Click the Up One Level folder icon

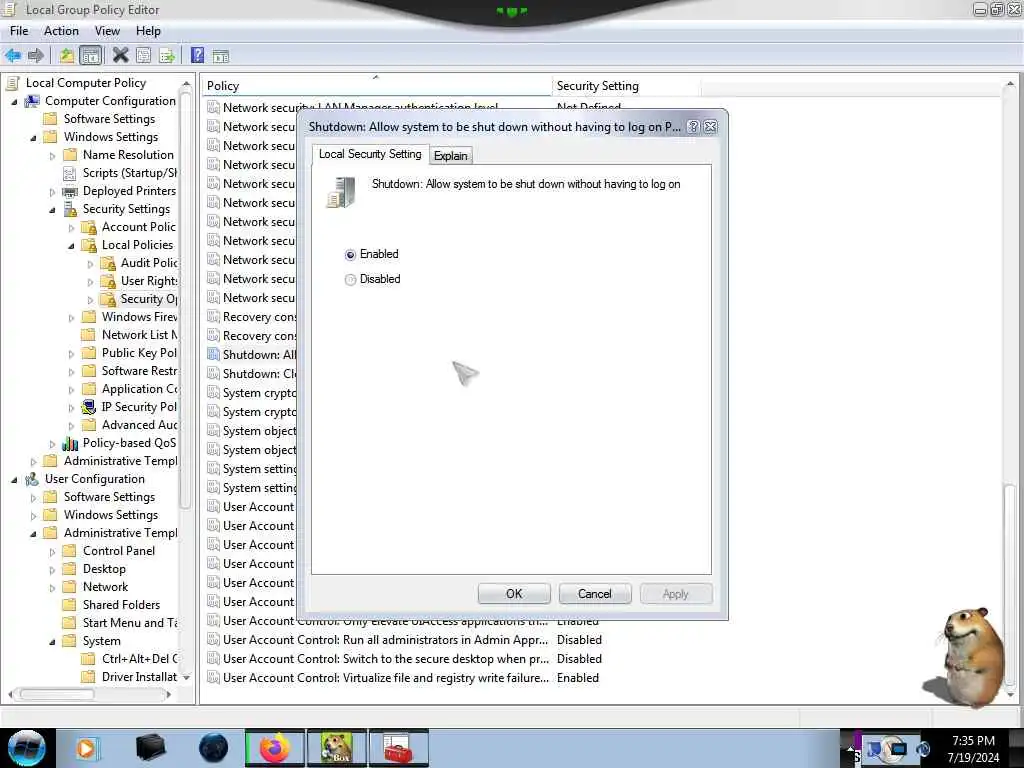67,56
